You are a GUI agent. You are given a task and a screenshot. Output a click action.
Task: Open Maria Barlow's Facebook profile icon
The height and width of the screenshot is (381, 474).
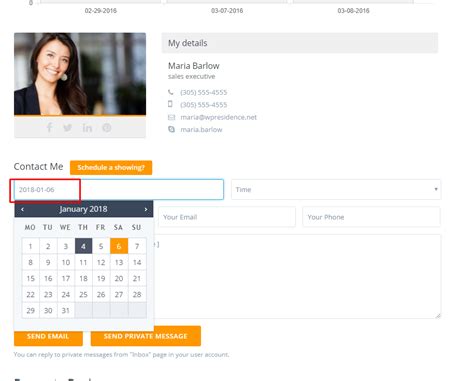pyautogui.click(x=49, y=127)
